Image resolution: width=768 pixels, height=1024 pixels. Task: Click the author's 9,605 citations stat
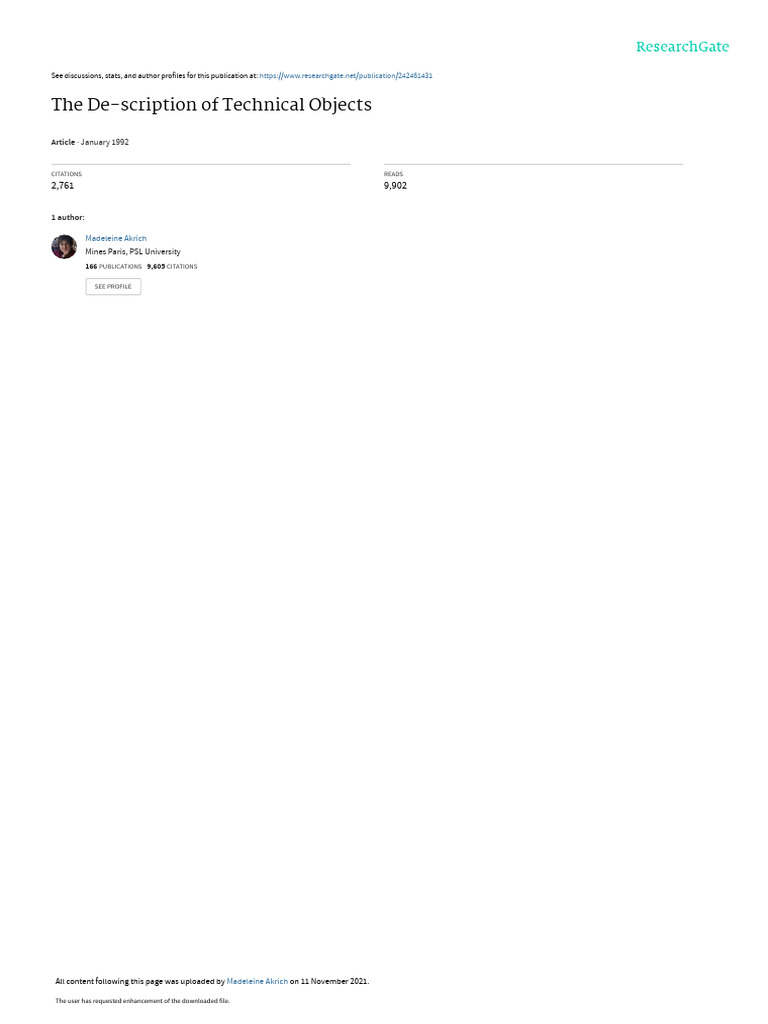[172, 266]
